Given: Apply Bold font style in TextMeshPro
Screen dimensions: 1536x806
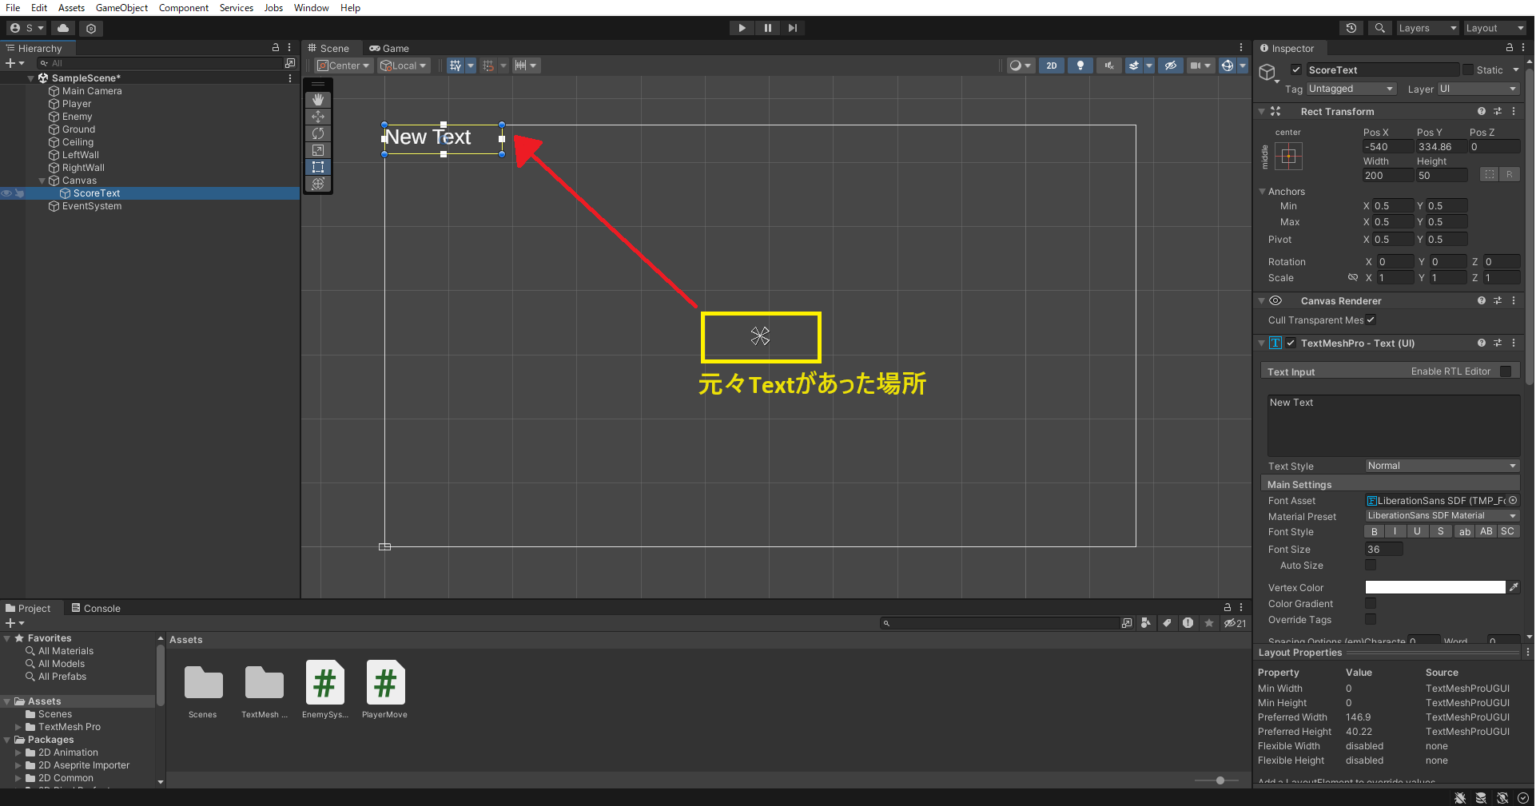Looking at the screenshot, I should point(1374,531).
